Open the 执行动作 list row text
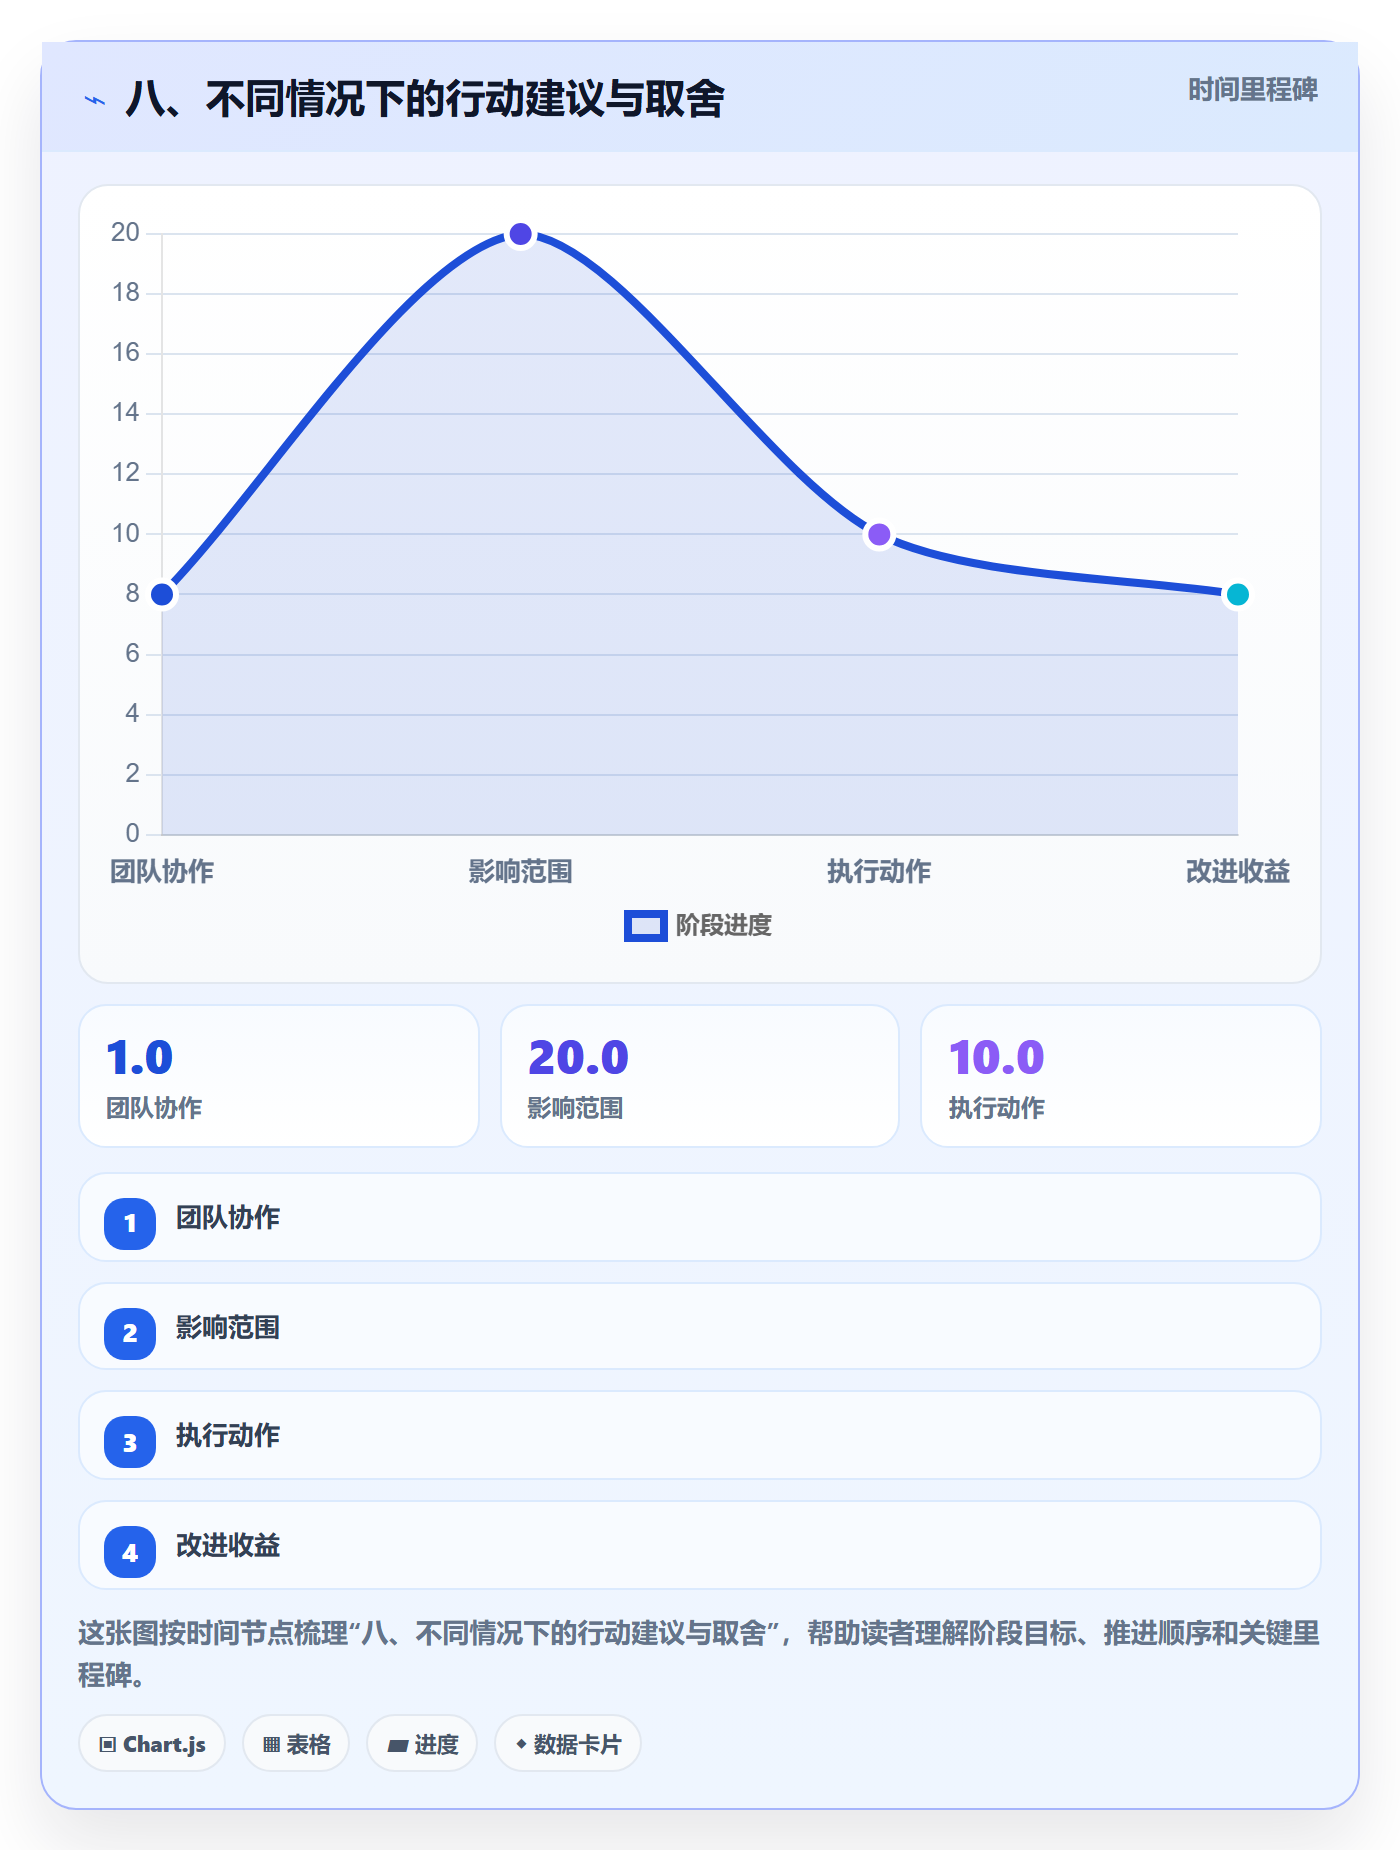1400x1850 pixels. coord(228,1435)
